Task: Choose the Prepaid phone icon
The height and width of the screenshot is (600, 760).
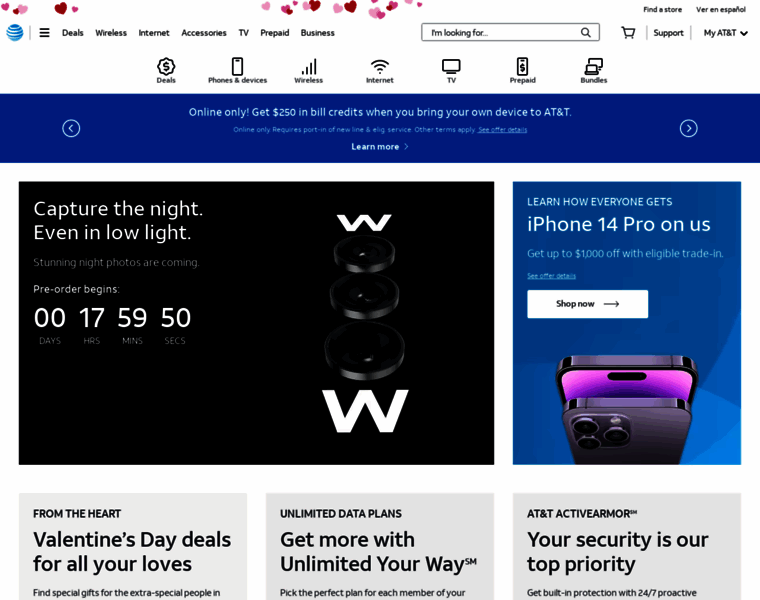Action: [x=522, y=66]
